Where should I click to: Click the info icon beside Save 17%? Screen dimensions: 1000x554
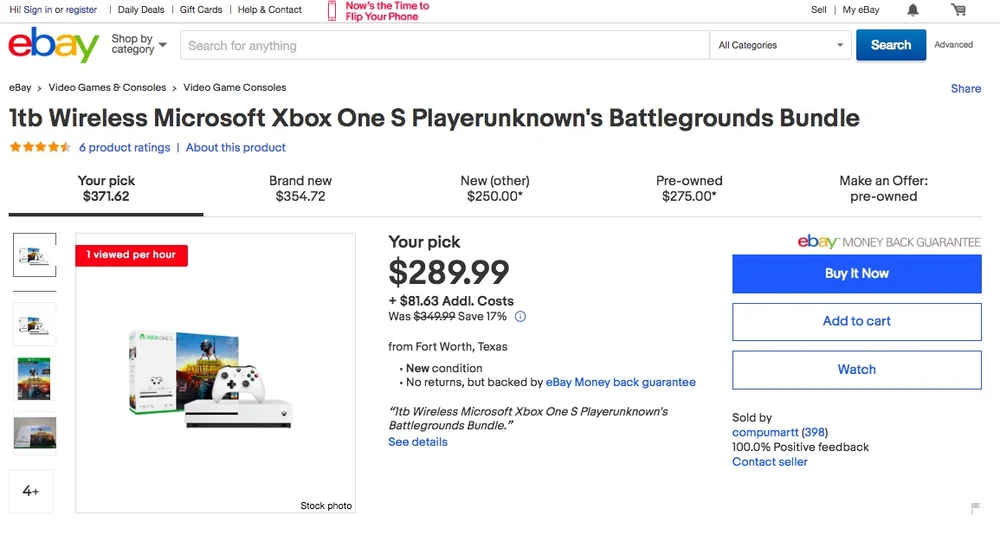point(520,317)
